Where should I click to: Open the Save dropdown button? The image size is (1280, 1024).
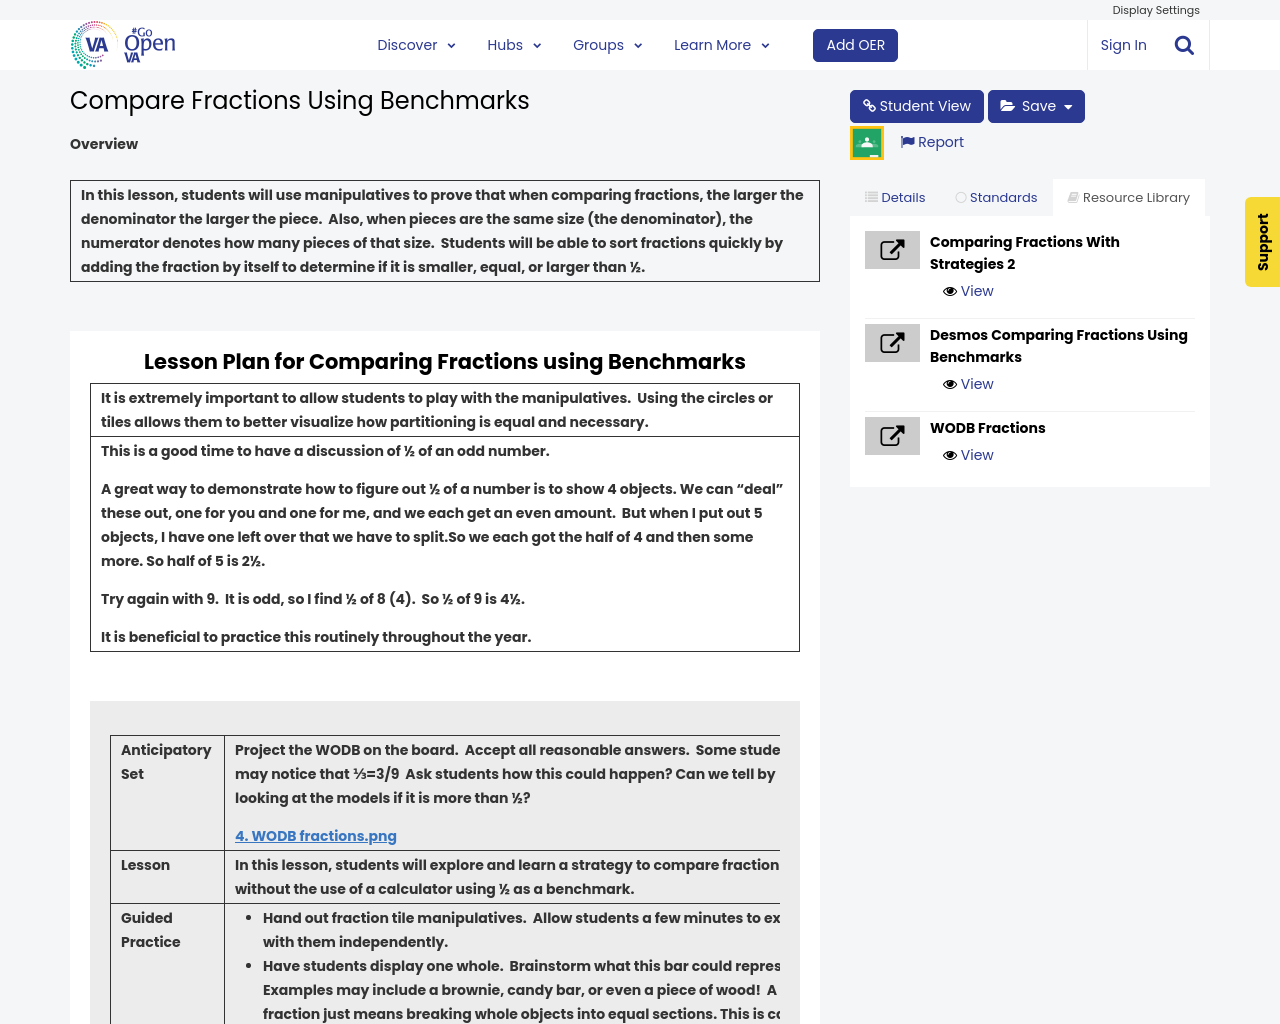point(1036,106)
